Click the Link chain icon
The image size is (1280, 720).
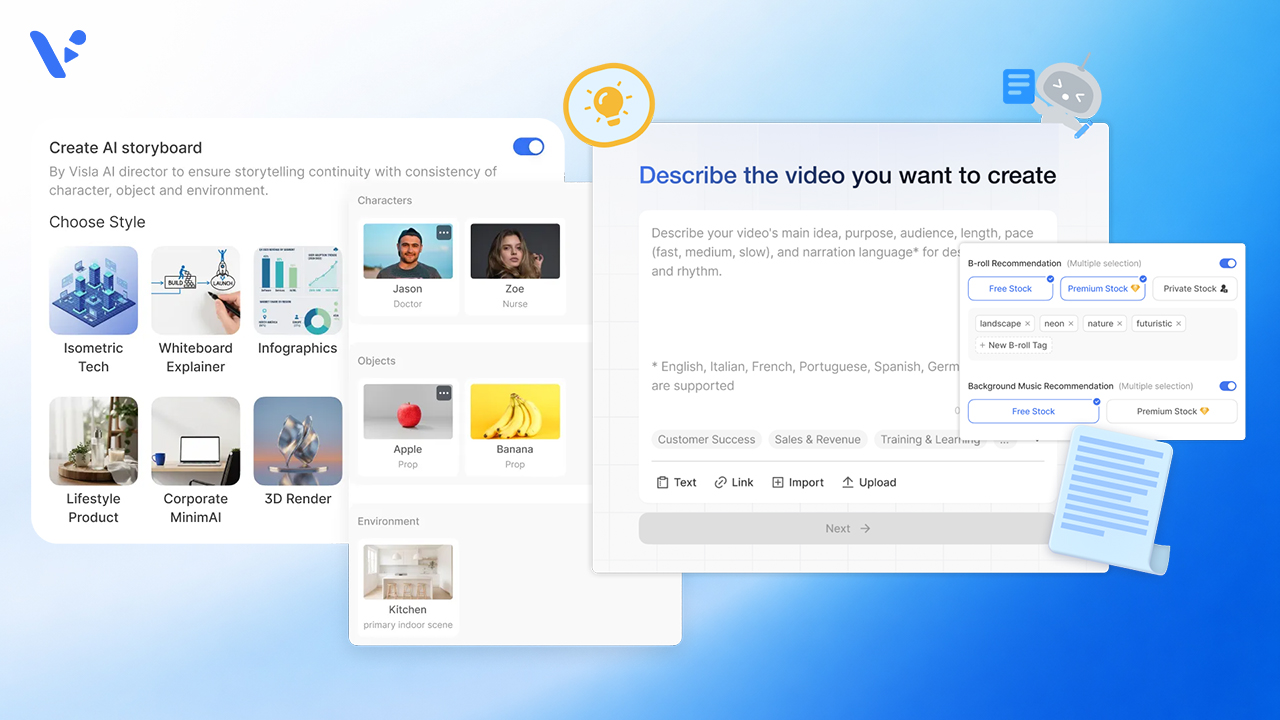[x=721, y=483]
